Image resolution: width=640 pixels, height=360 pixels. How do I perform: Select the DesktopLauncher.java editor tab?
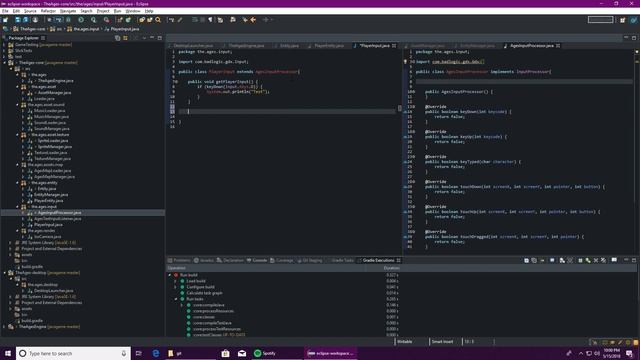tap(193, 46)
